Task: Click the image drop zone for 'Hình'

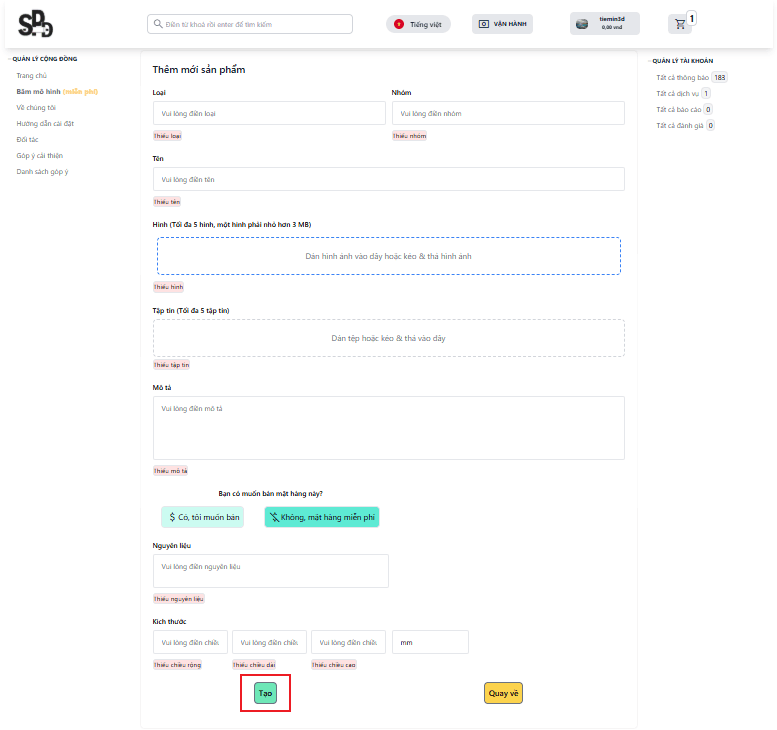Action: pyautogui.click(x=388, y=256)
